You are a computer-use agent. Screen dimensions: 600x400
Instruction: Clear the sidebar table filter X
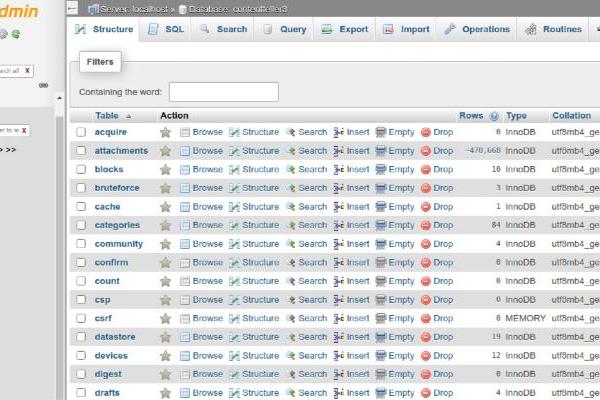(24, 131)
